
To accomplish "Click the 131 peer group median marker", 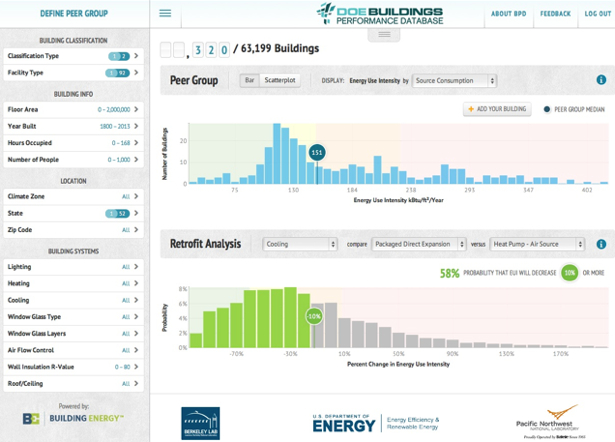I will (x=317, y=153).
